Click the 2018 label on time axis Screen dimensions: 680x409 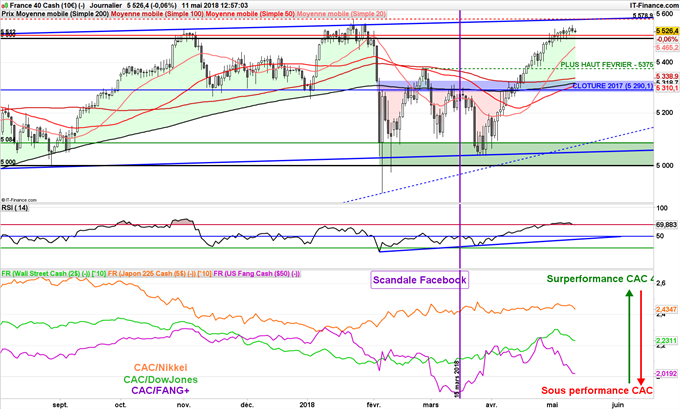(307, 405)
